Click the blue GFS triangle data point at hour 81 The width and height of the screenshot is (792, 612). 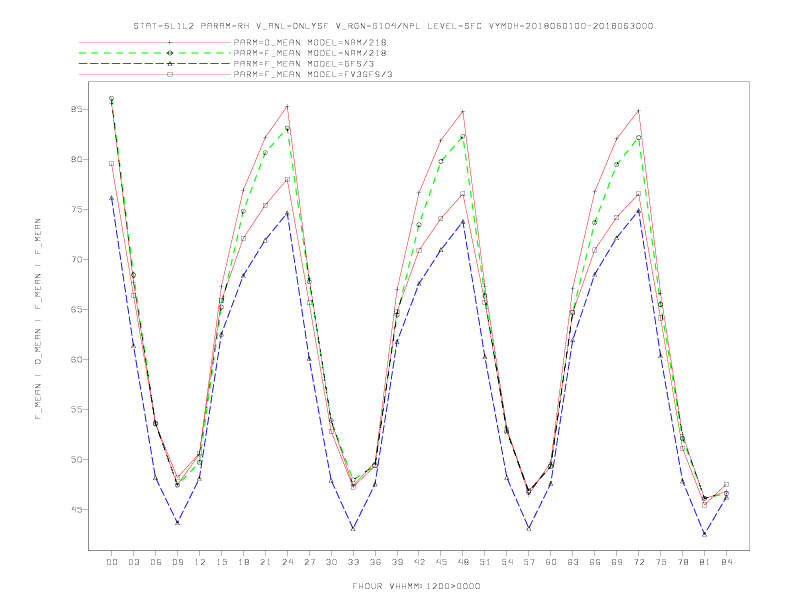click(705, 534)
